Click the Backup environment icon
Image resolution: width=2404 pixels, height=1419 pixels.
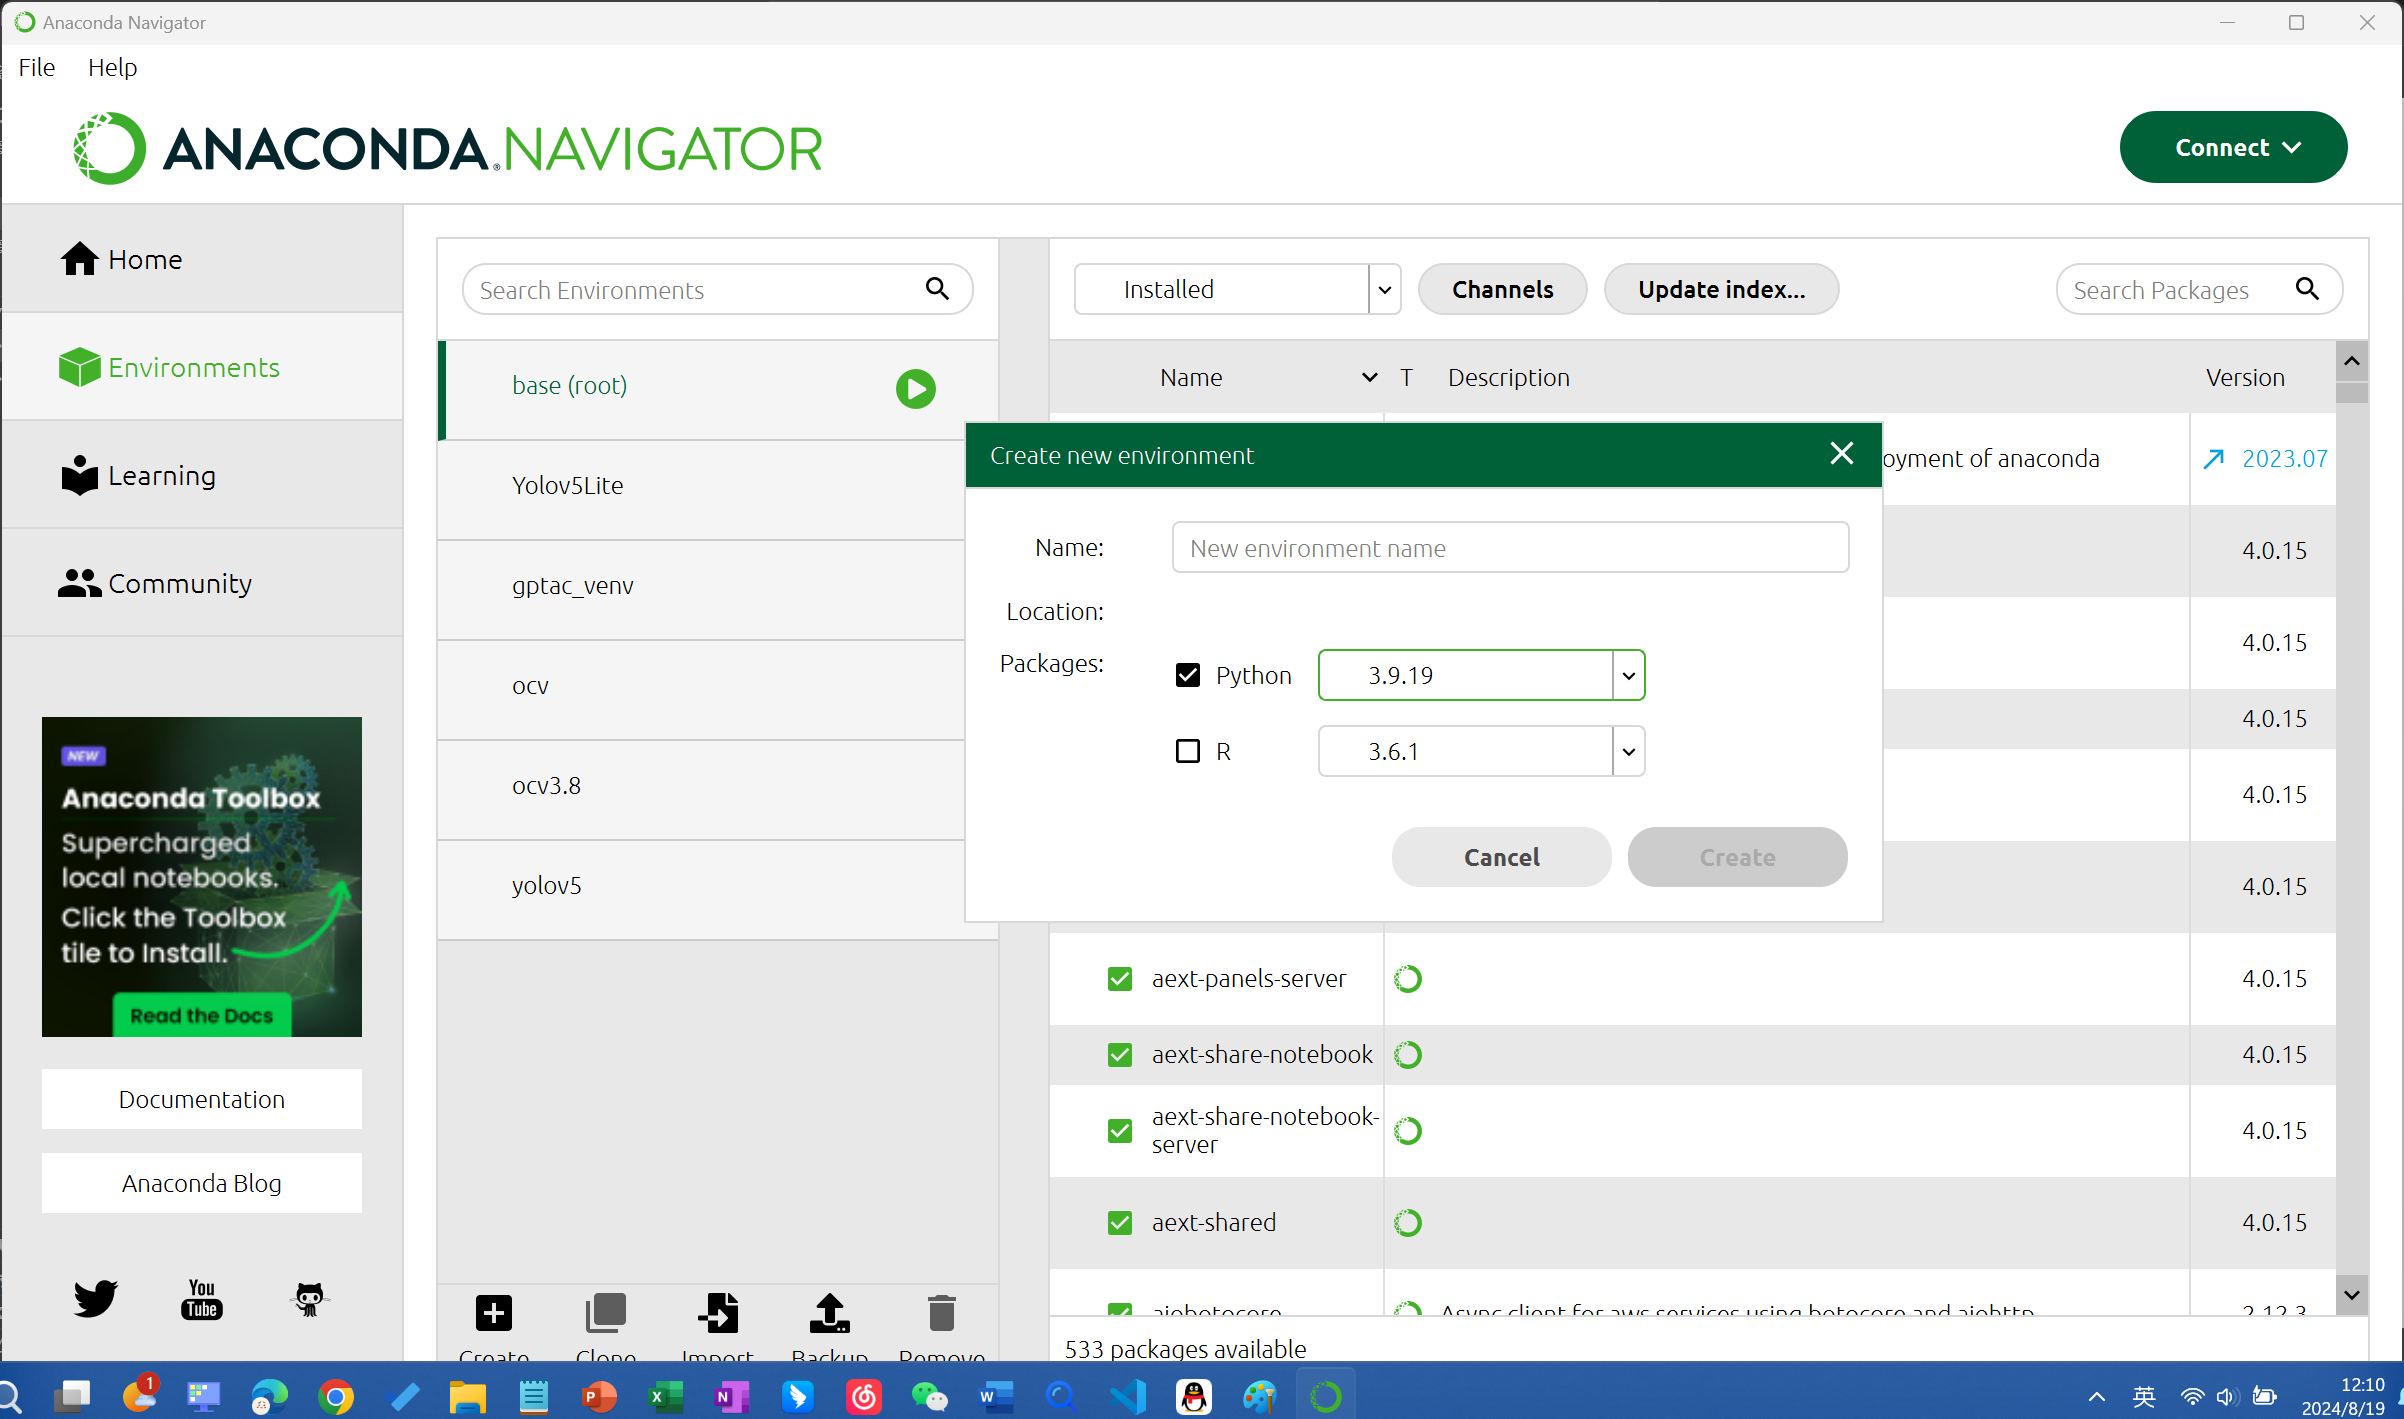coord(830,1313)
